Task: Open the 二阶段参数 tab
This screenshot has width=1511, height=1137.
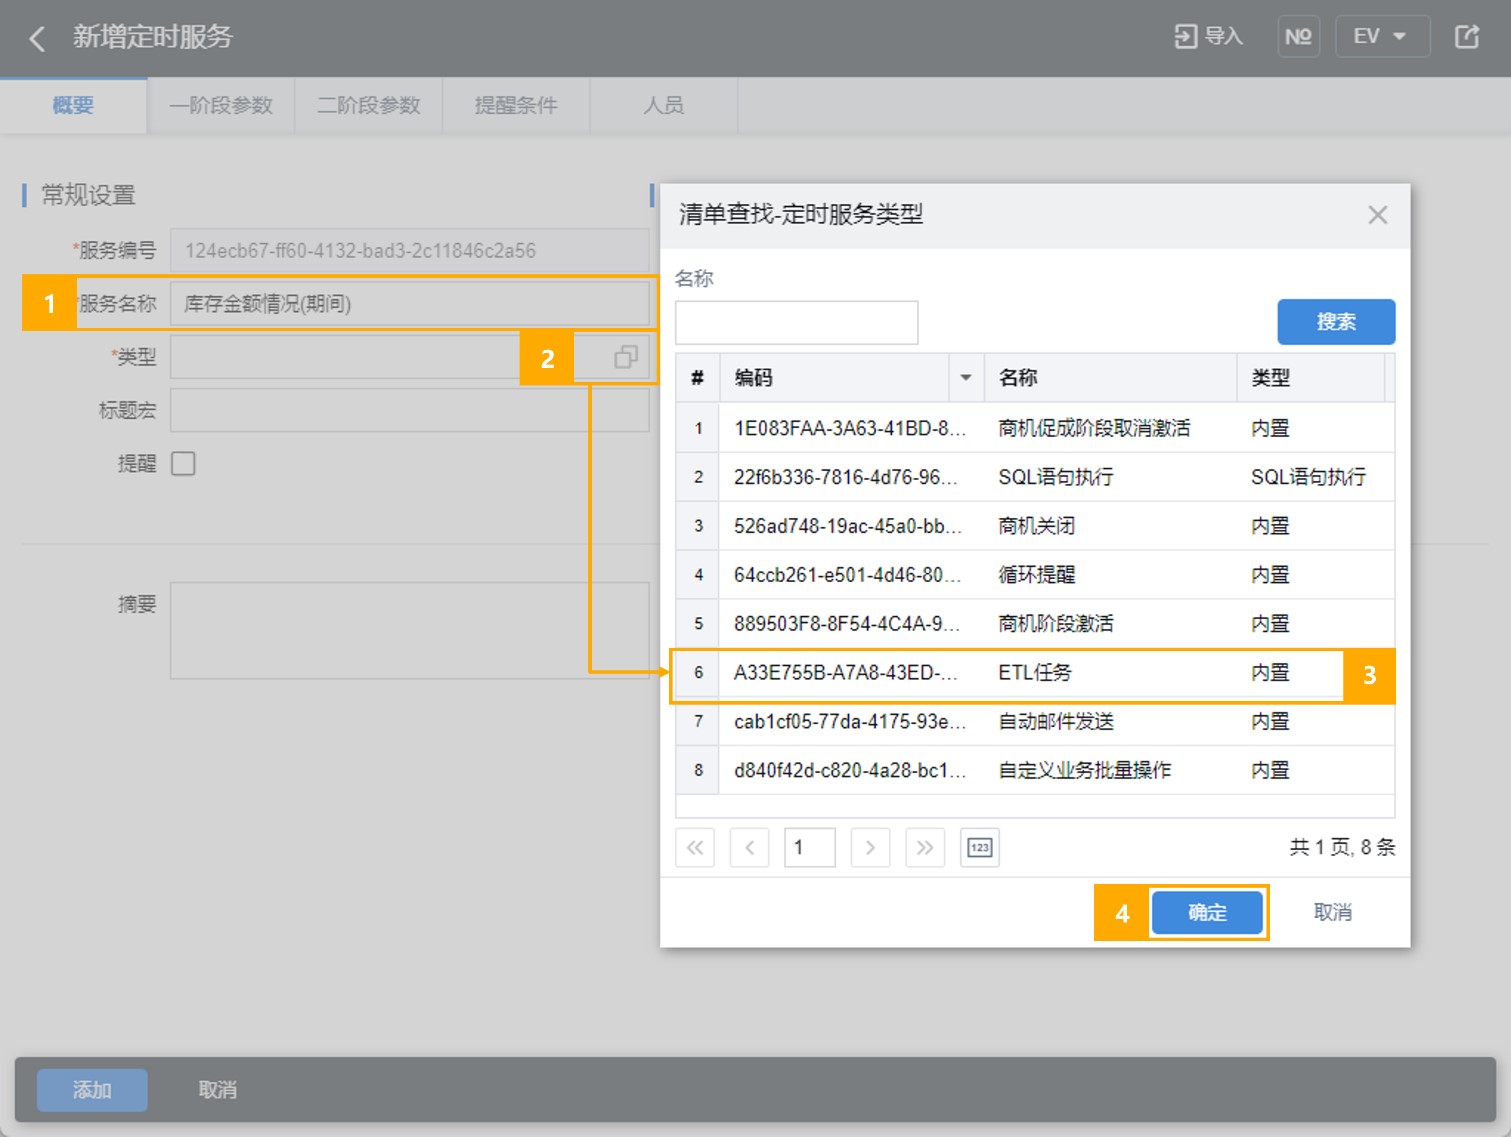Action: (x=369, y=105)
